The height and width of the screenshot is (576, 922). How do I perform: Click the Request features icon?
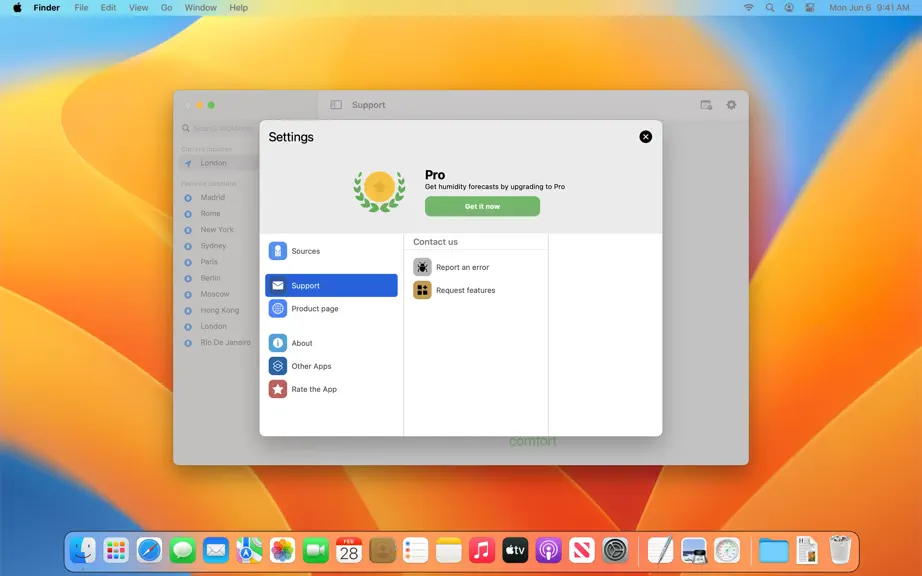click(x=422, y=290)
